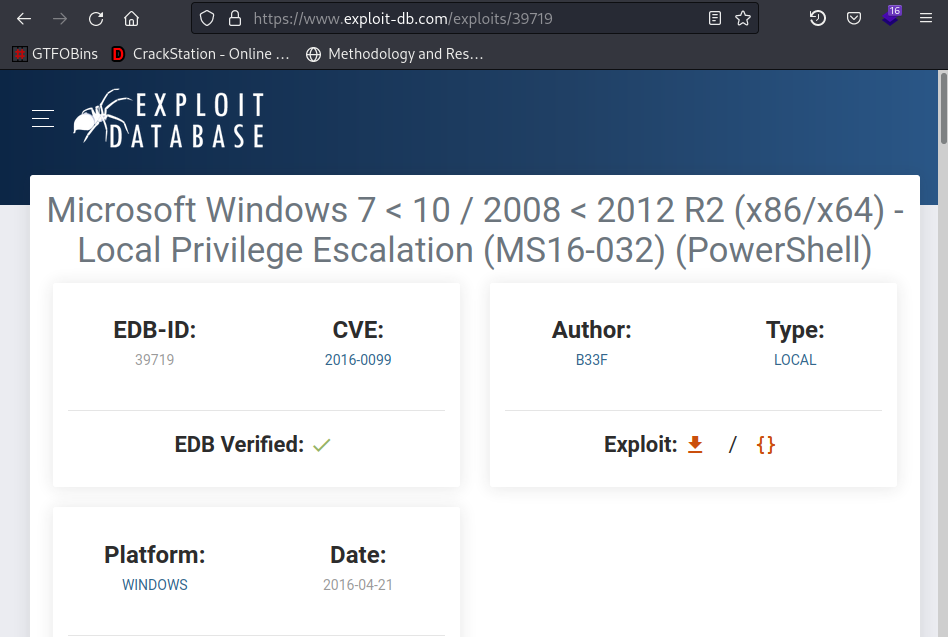
Task: Open the WINDOWS platform link
Action: pyautogui.click(x=155, y=585)
